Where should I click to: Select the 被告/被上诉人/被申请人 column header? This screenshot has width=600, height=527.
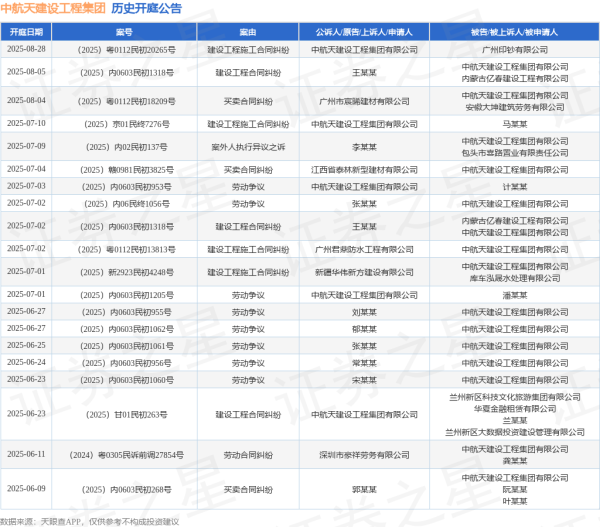(514, 32)
